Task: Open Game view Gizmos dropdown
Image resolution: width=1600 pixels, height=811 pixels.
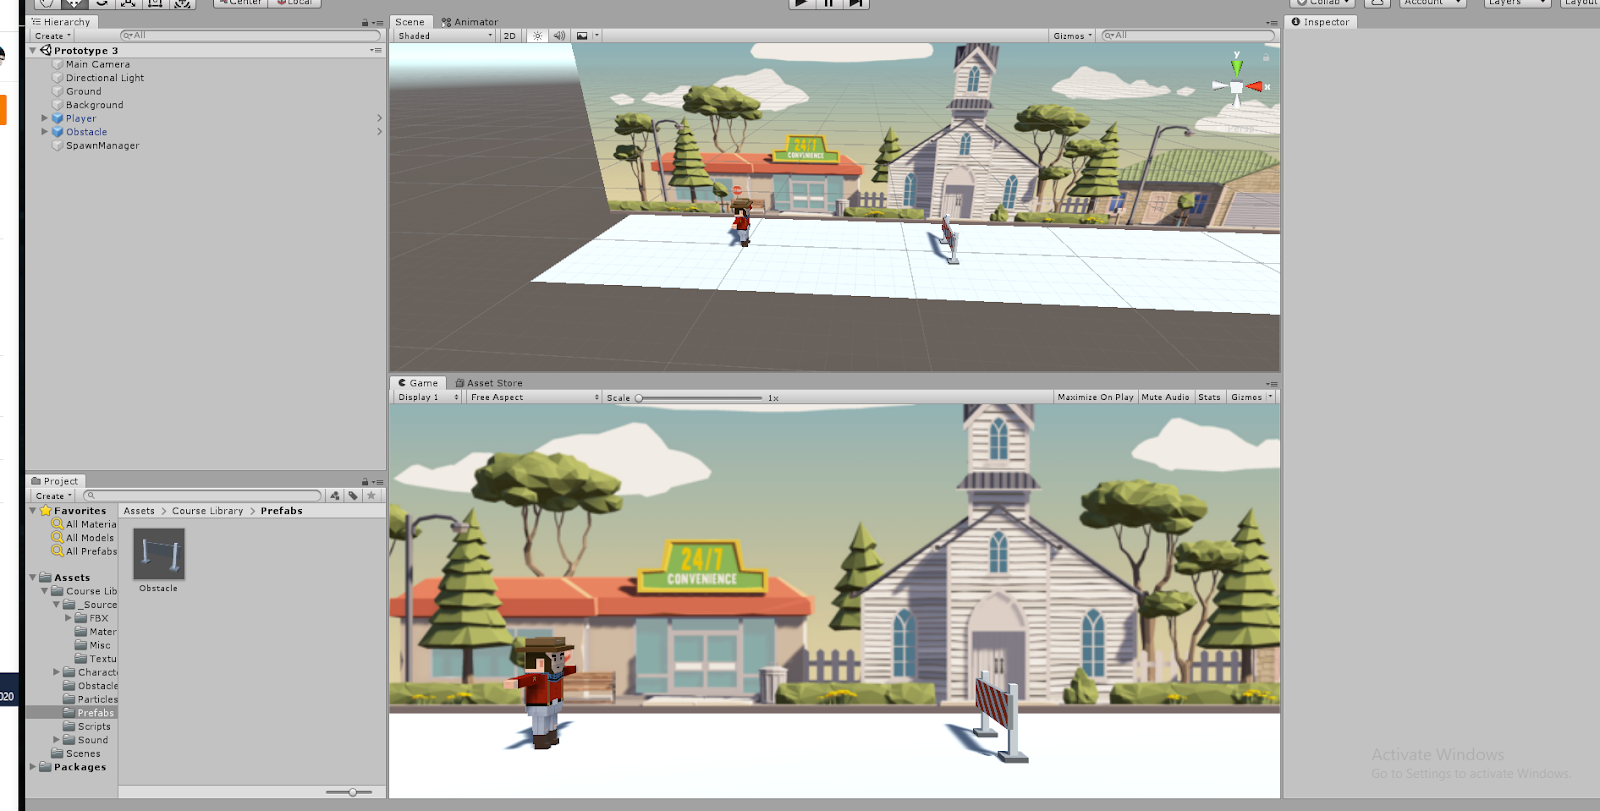Action: coord(1250,397)
